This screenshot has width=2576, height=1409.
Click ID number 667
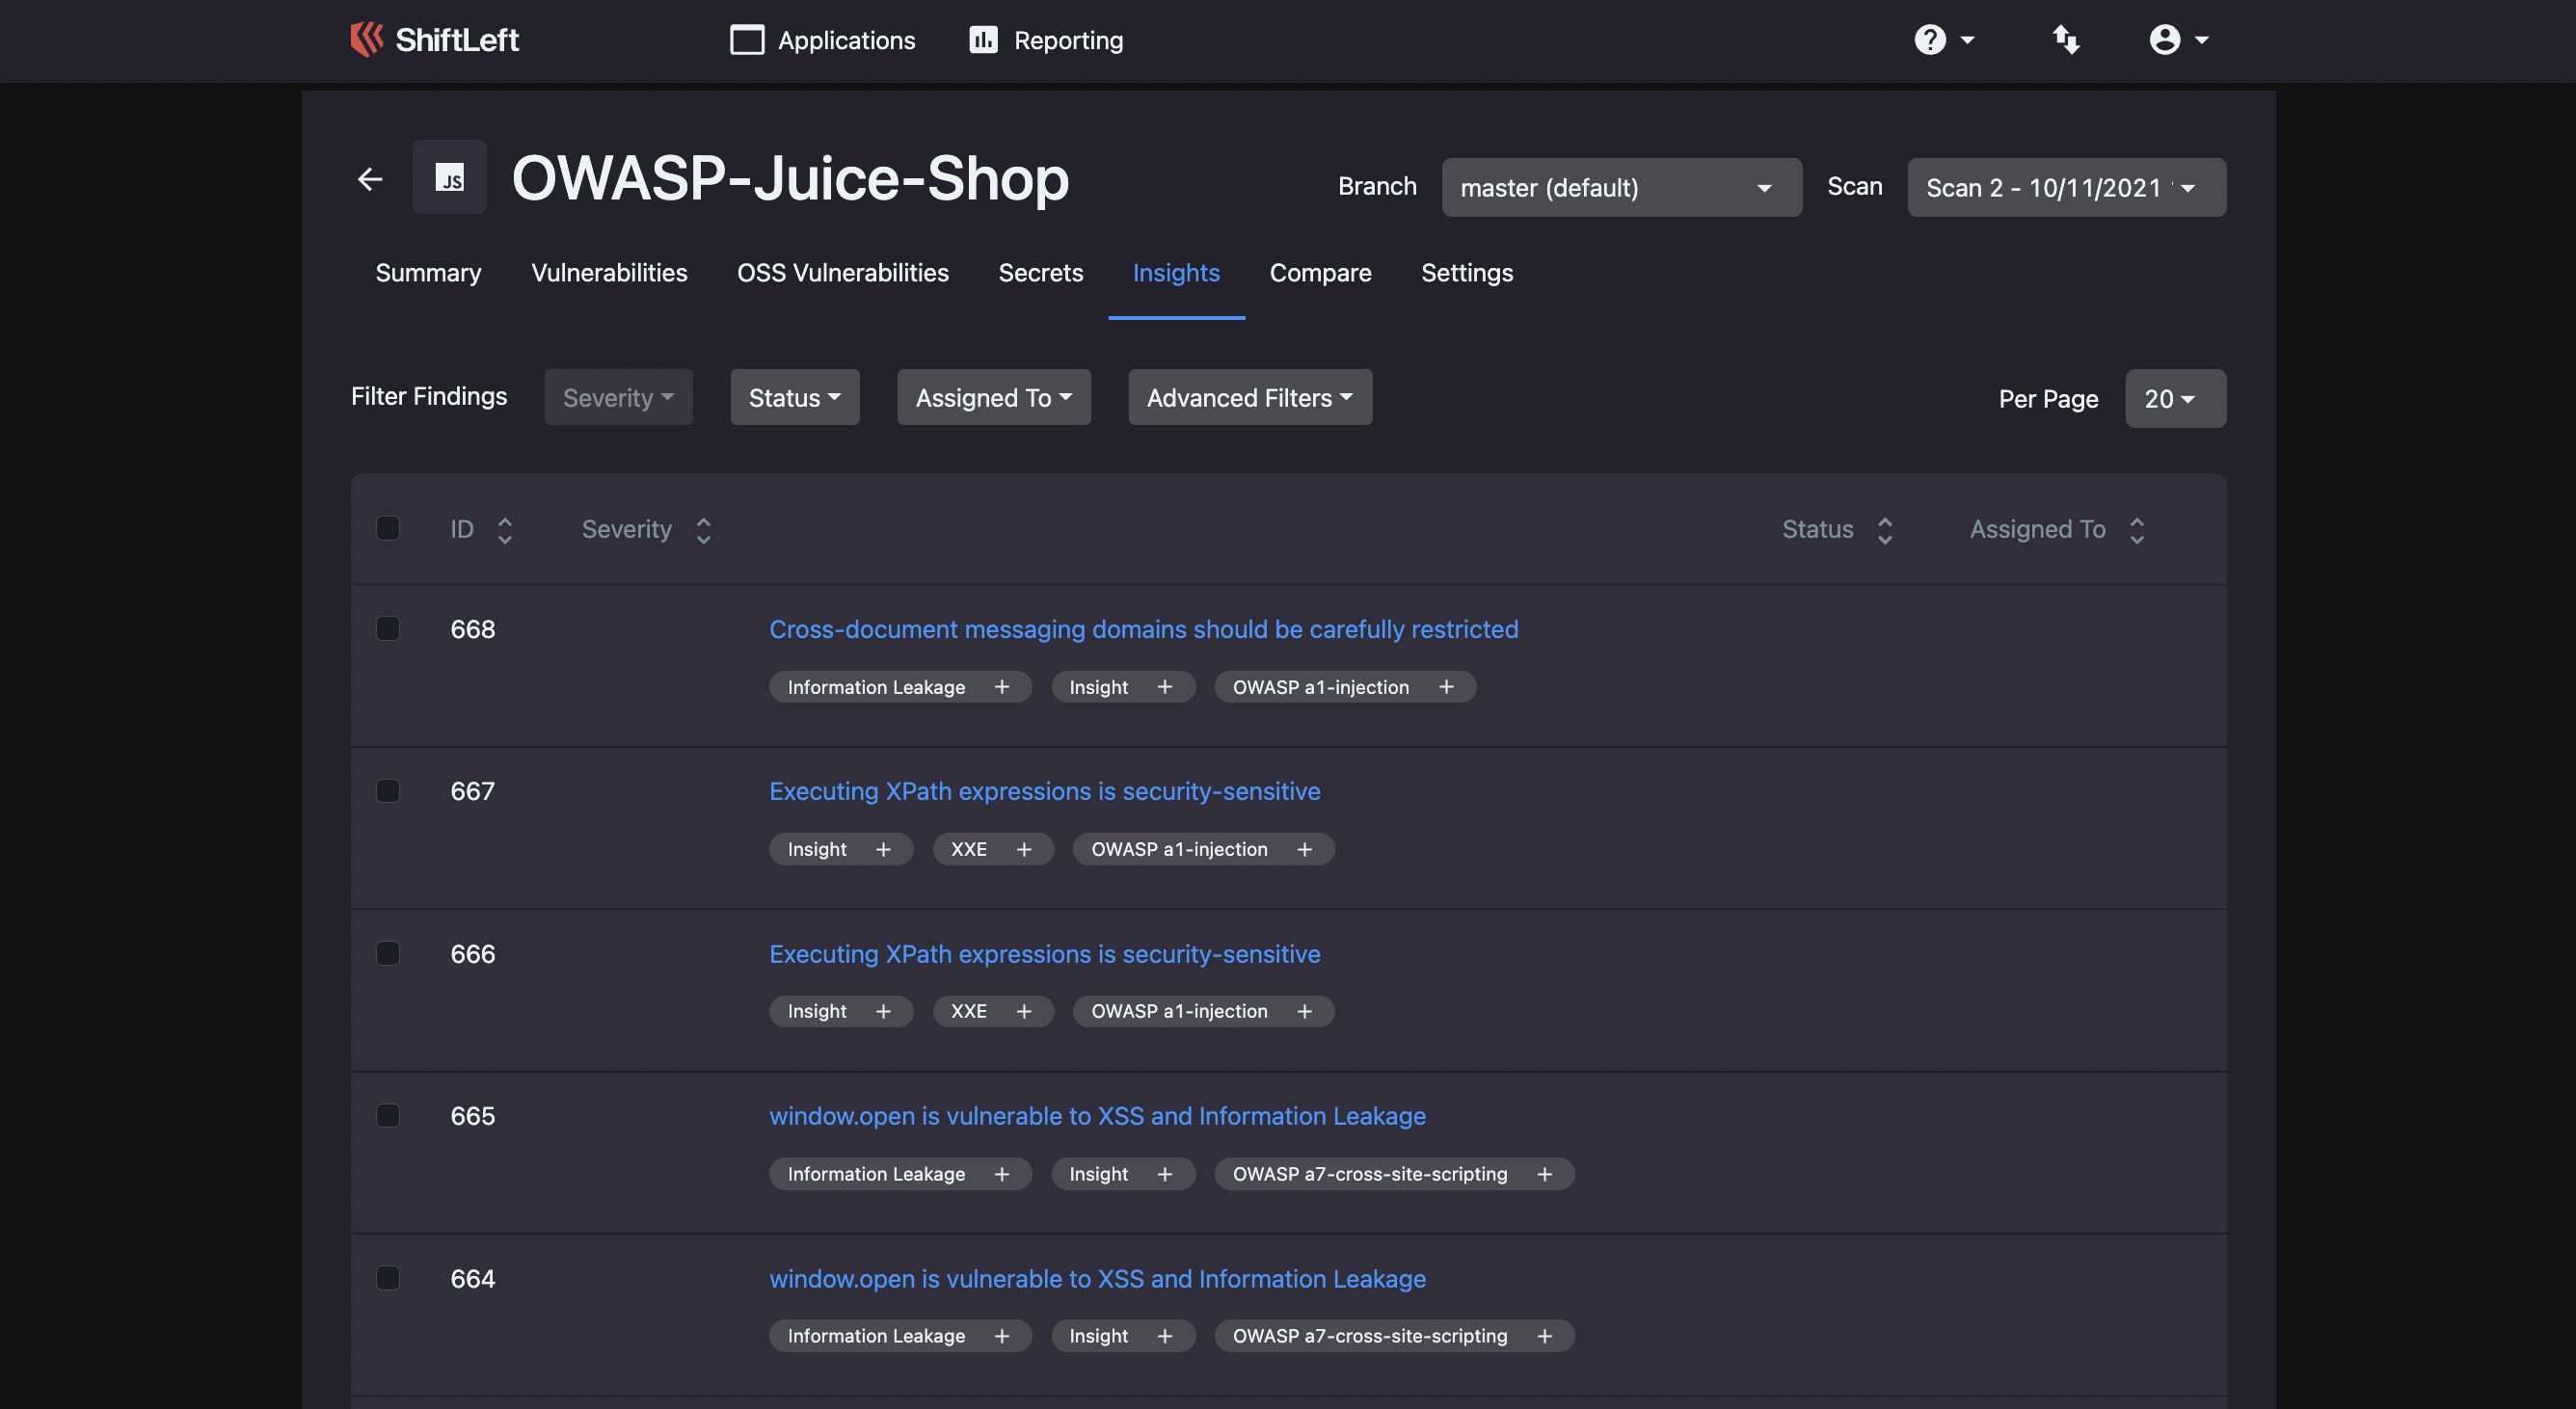click(472, 791)
